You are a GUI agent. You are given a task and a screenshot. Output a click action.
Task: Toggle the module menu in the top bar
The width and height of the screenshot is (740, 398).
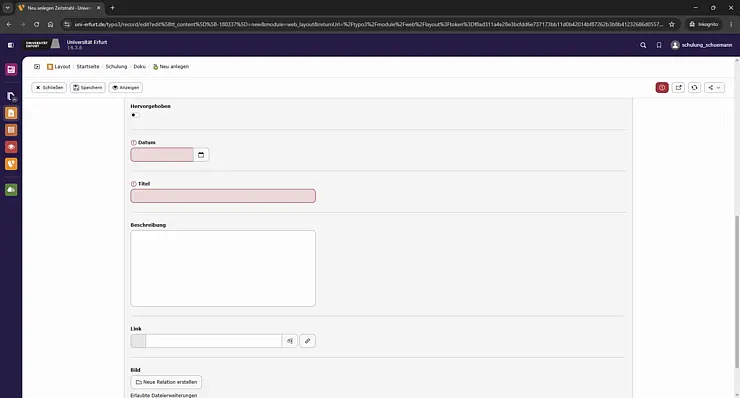tap(10, 45)
